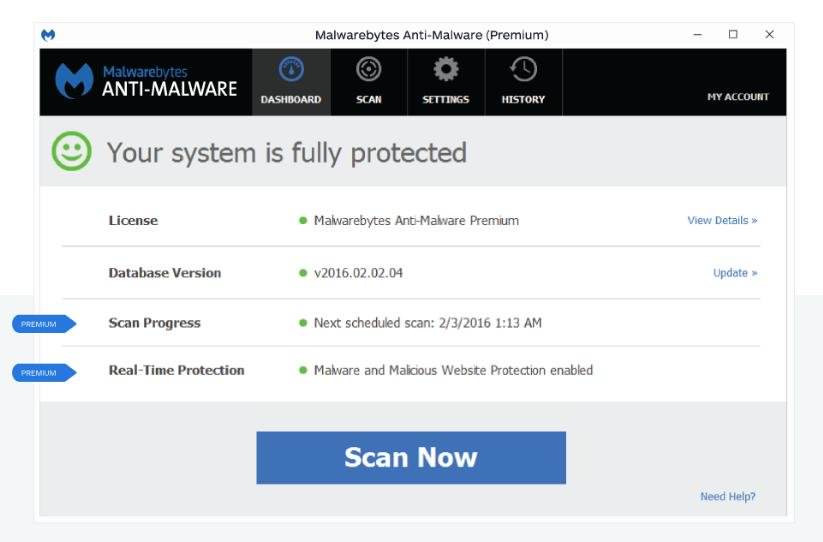Click the green dot for Real-Time Protection

[x=303, y=370]
